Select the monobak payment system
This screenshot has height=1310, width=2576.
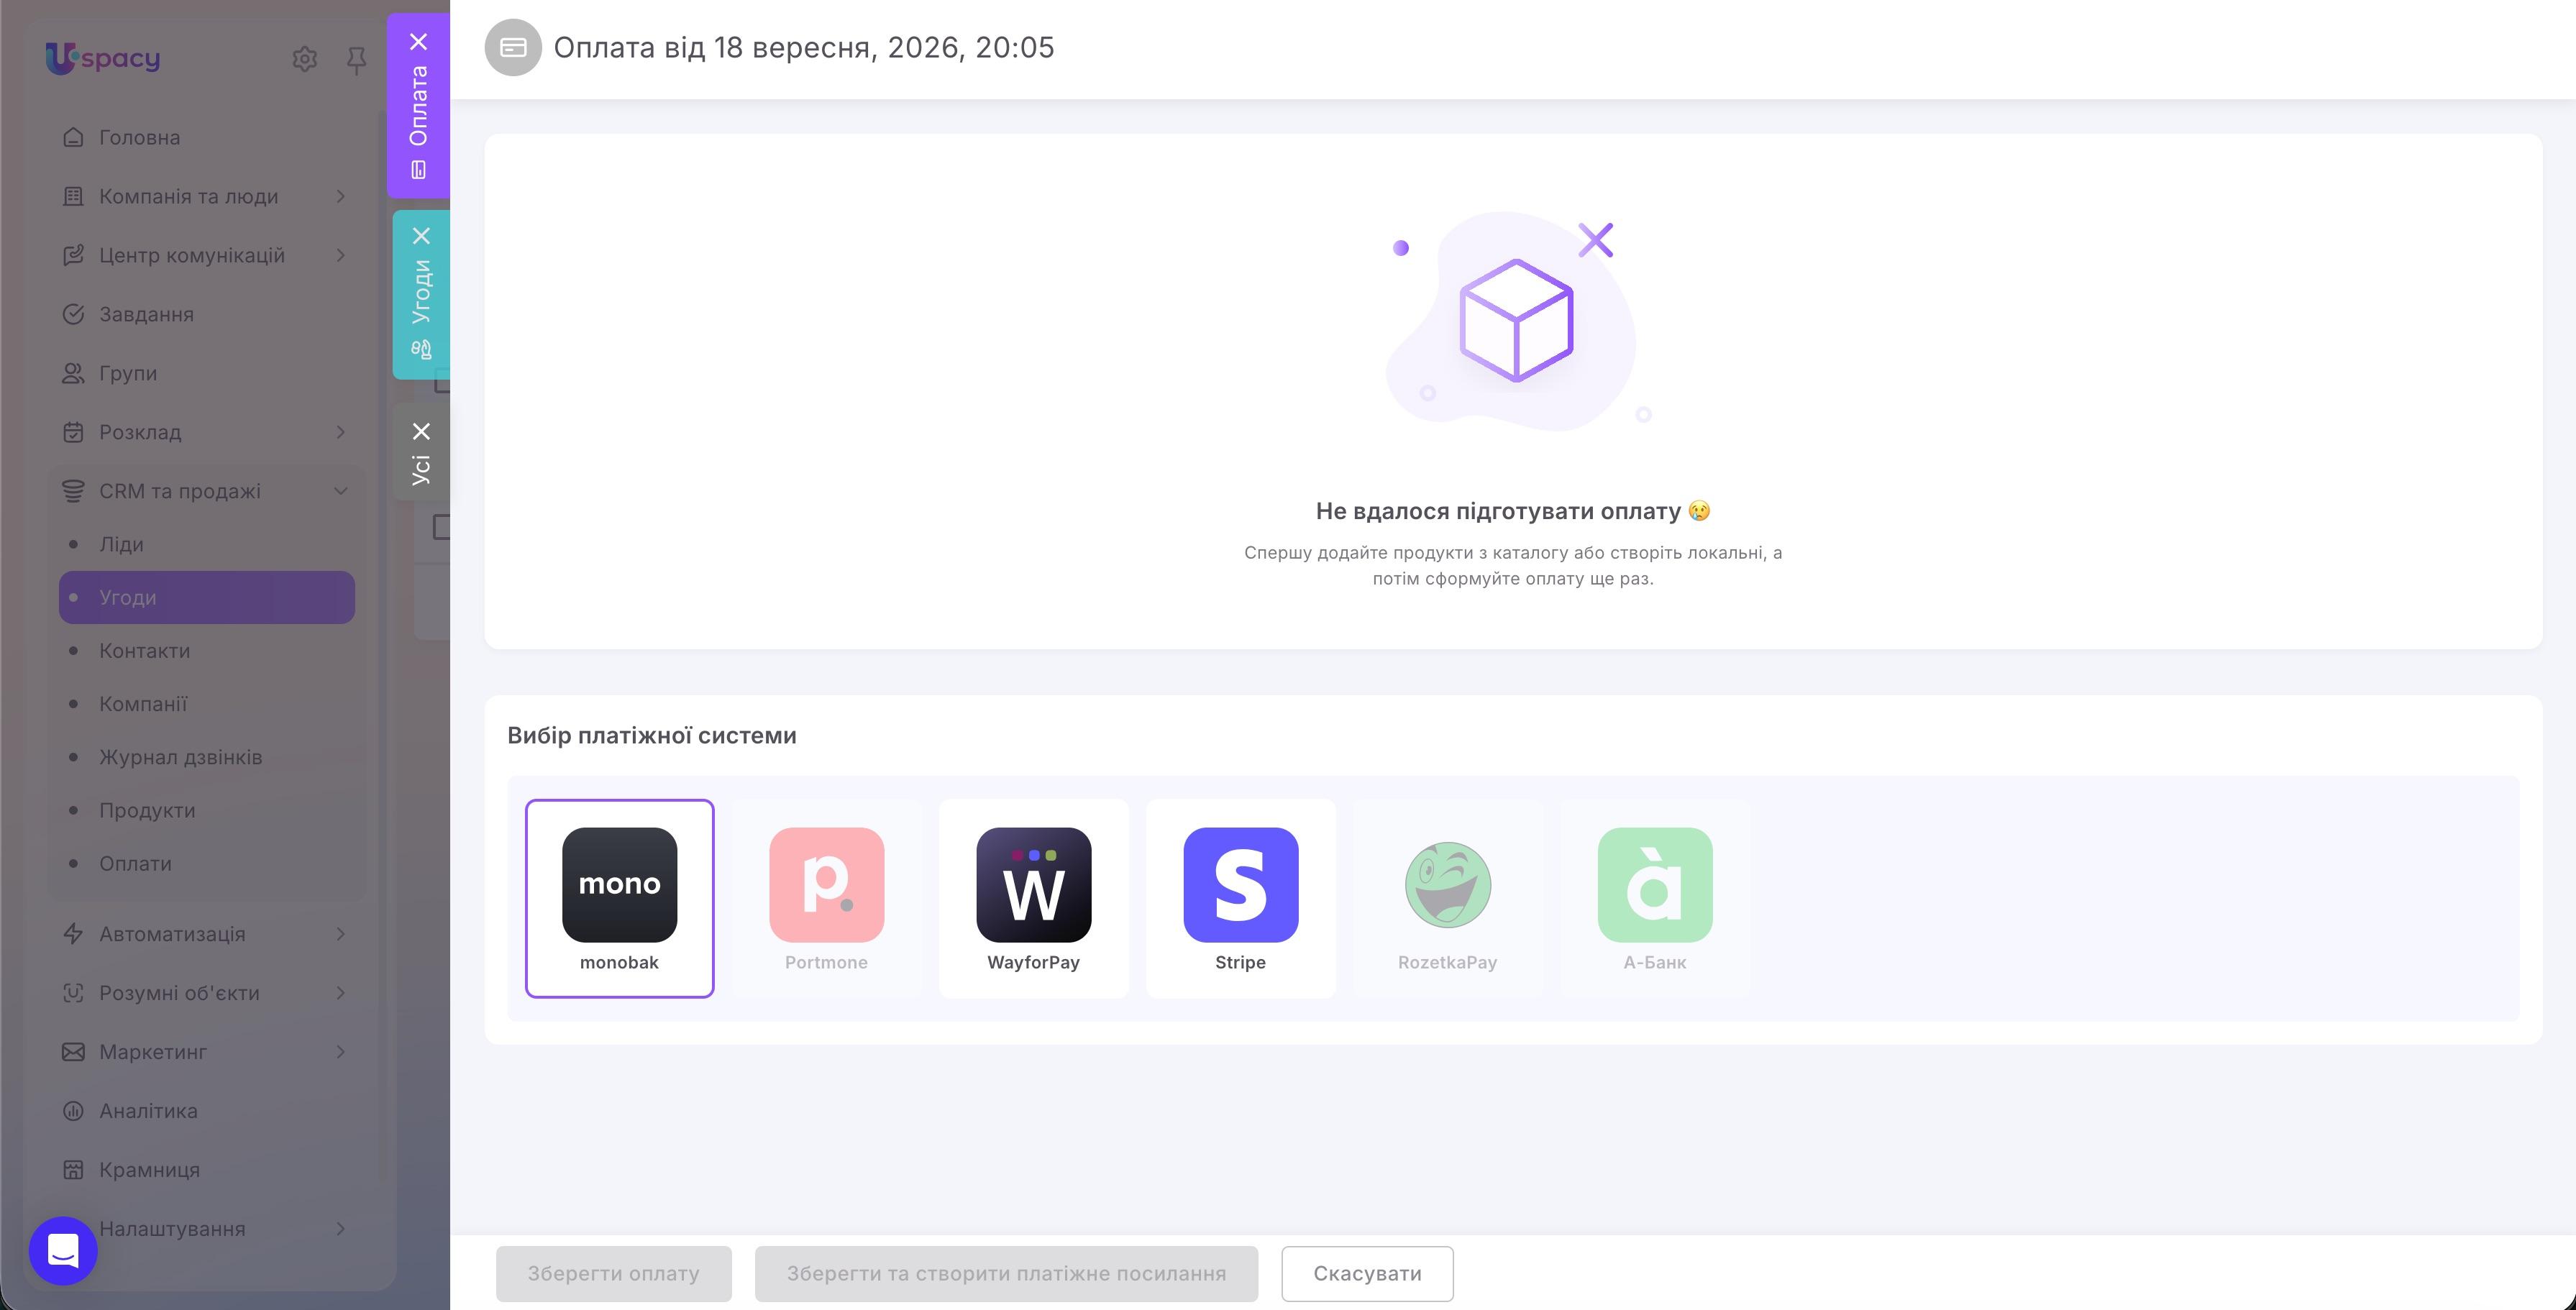pos(619,898)
